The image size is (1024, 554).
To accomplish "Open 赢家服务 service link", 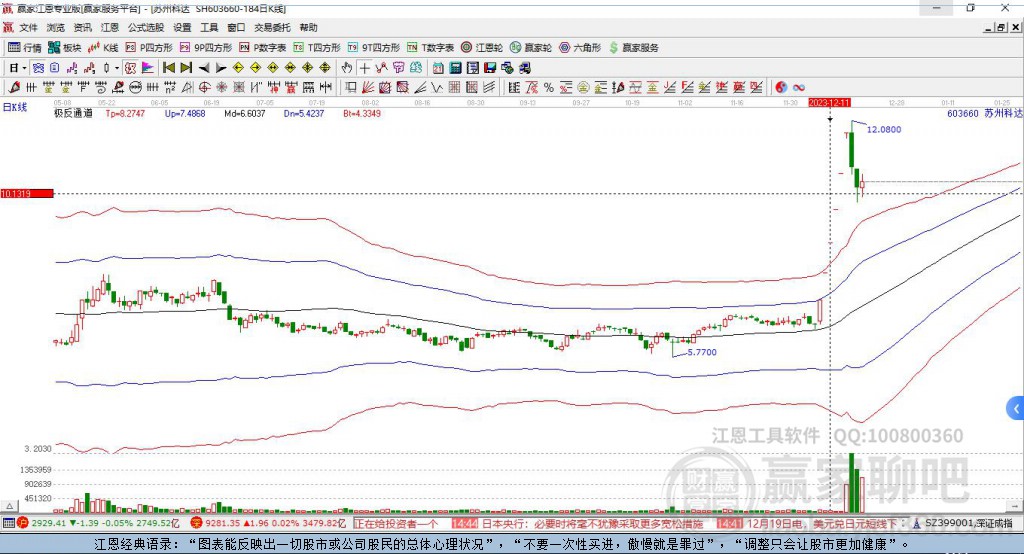I will point(633,48).
